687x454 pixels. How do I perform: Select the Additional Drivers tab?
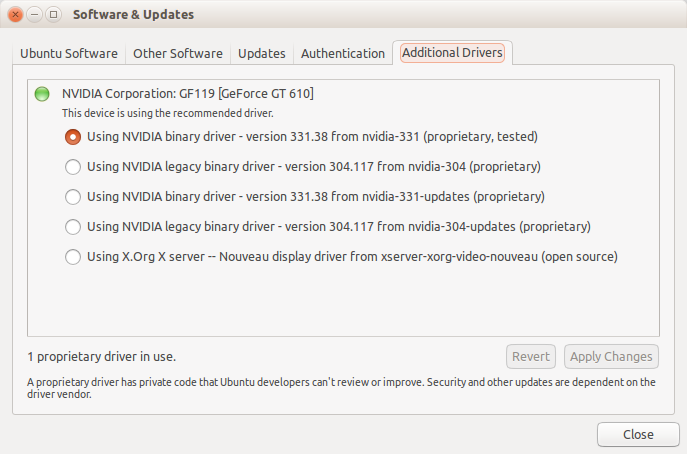[x=451, y=53]
